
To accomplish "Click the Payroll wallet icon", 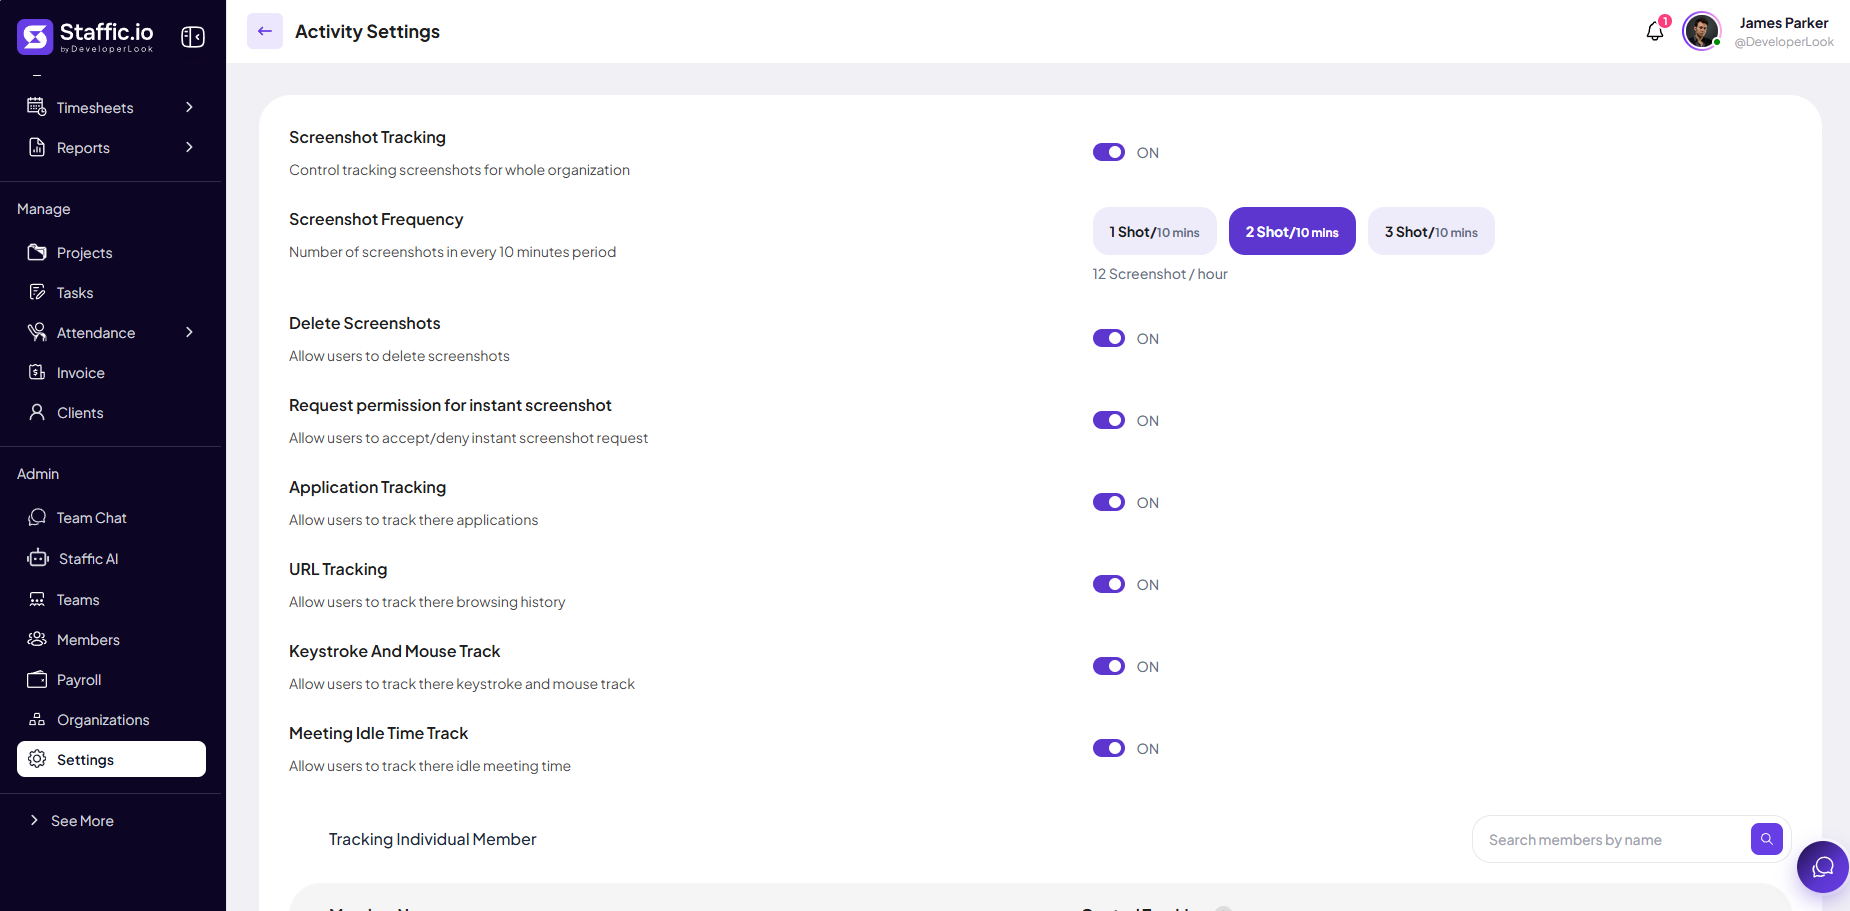I will pyautogui.click(x=37, y=679).
